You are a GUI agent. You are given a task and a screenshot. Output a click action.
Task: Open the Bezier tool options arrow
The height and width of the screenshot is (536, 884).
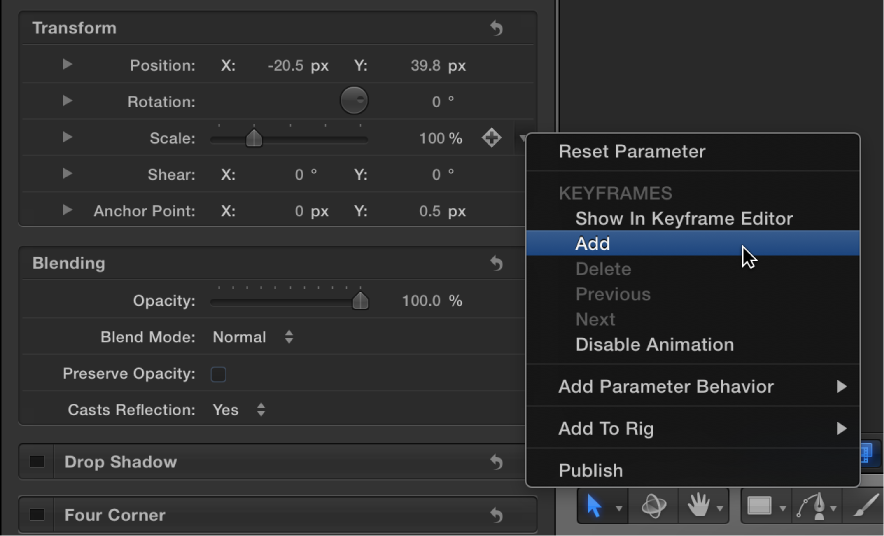pyautogui.click(x=833, y=508)
